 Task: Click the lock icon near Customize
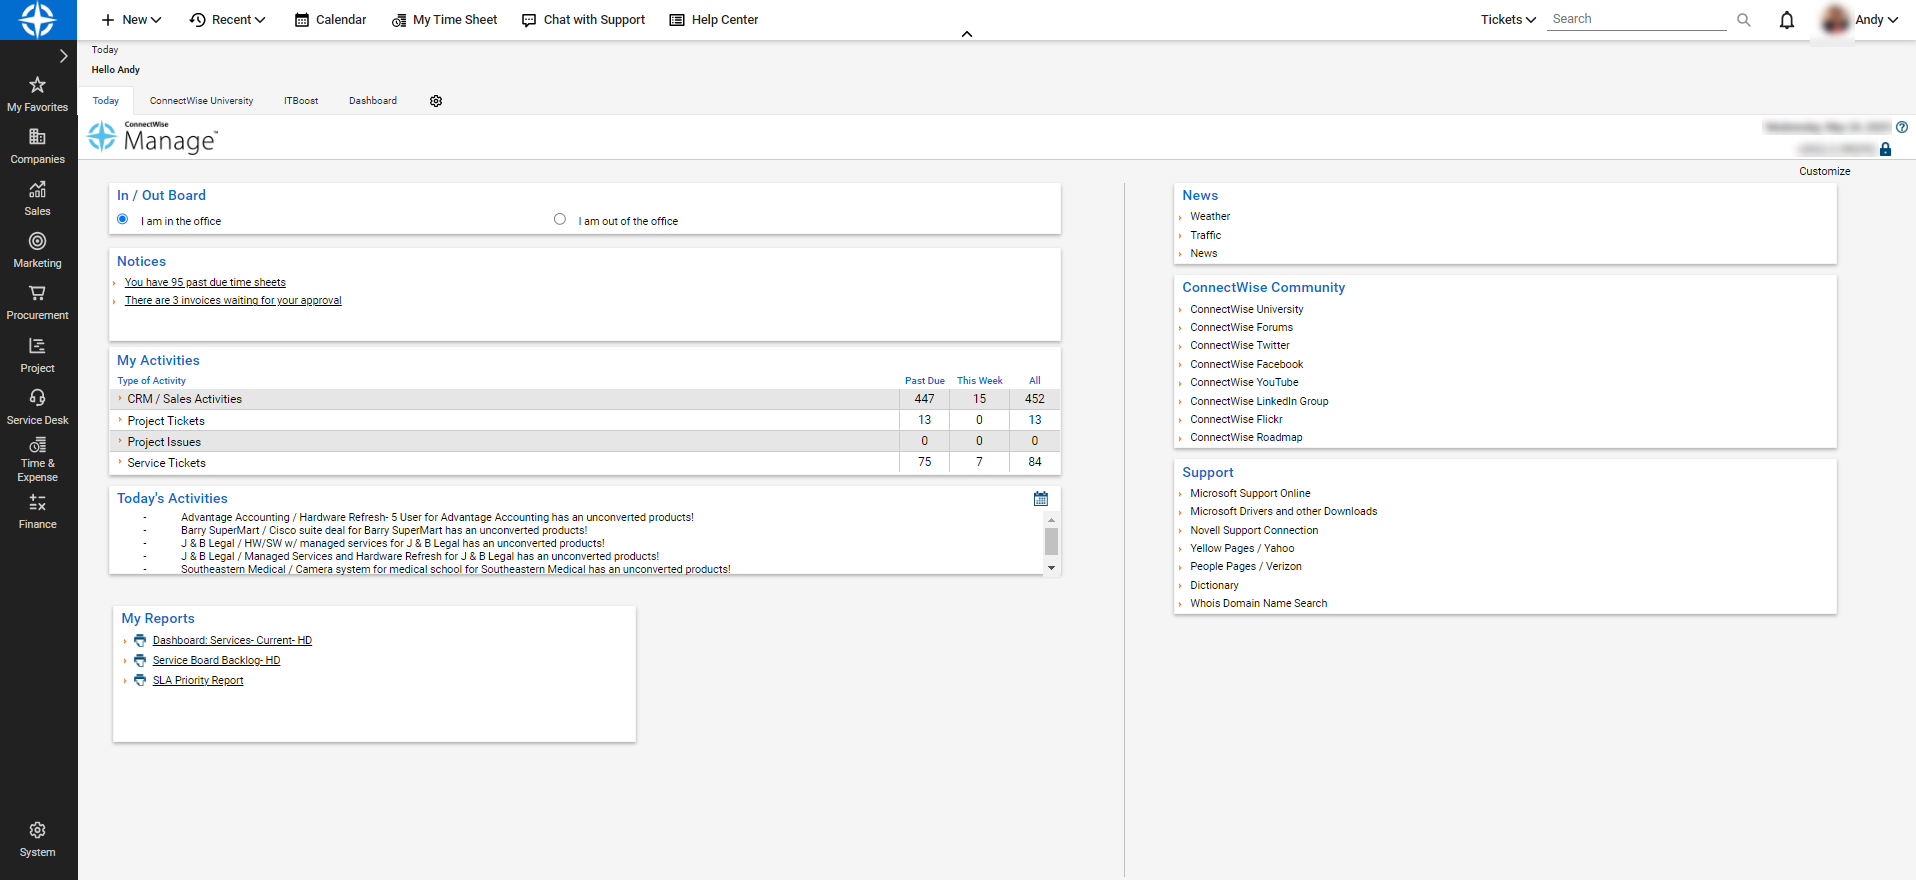pos(1885,150)
